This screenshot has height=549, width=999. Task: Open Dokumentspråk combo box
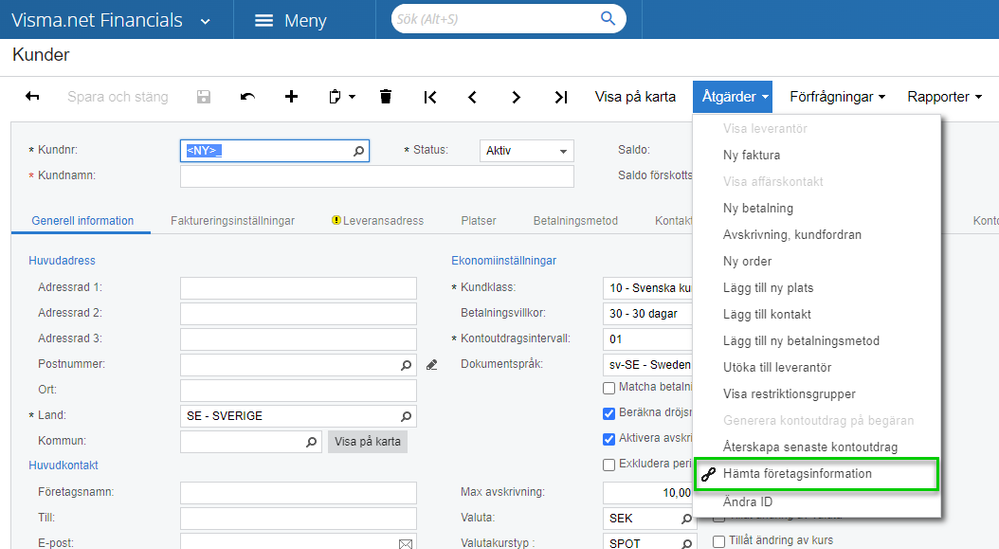[x=647, y=365]
